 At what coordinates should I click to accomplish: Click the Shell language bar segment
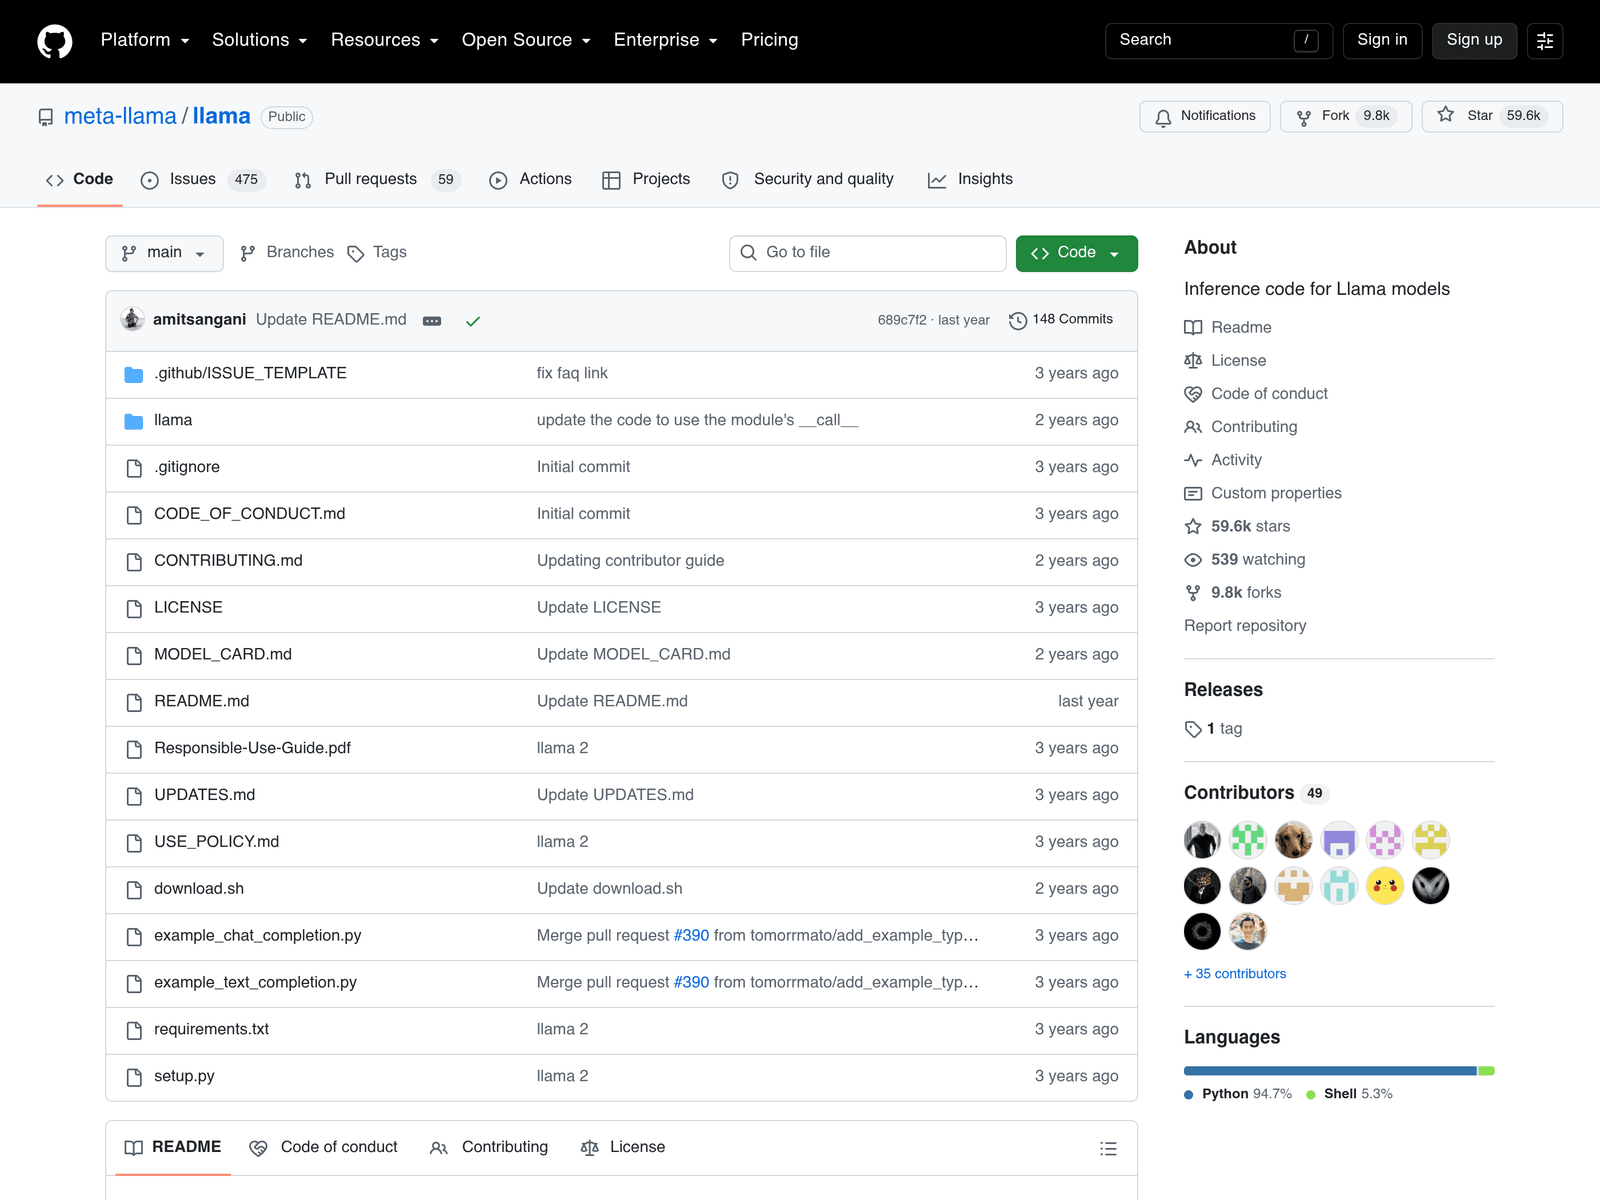pyautogui.click(x=1487, y=1071)
